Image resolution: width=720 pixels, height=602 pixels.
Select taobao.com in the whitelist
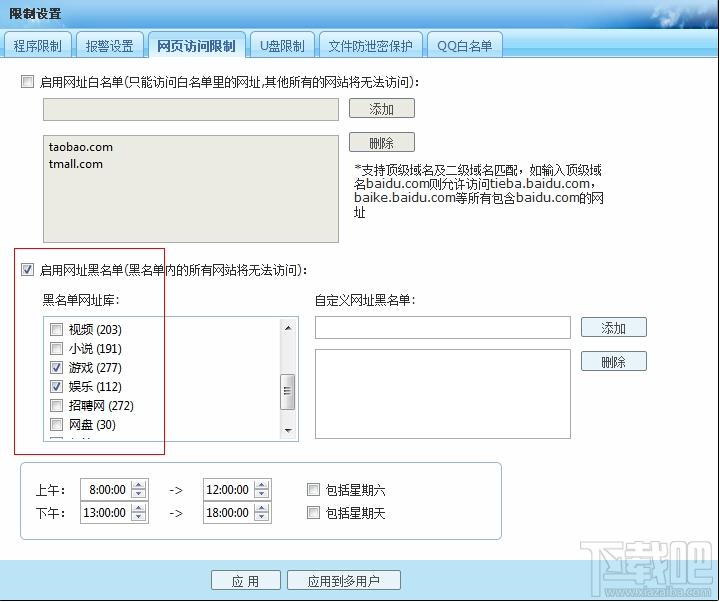pyautogui.click(x=81, y=147)
